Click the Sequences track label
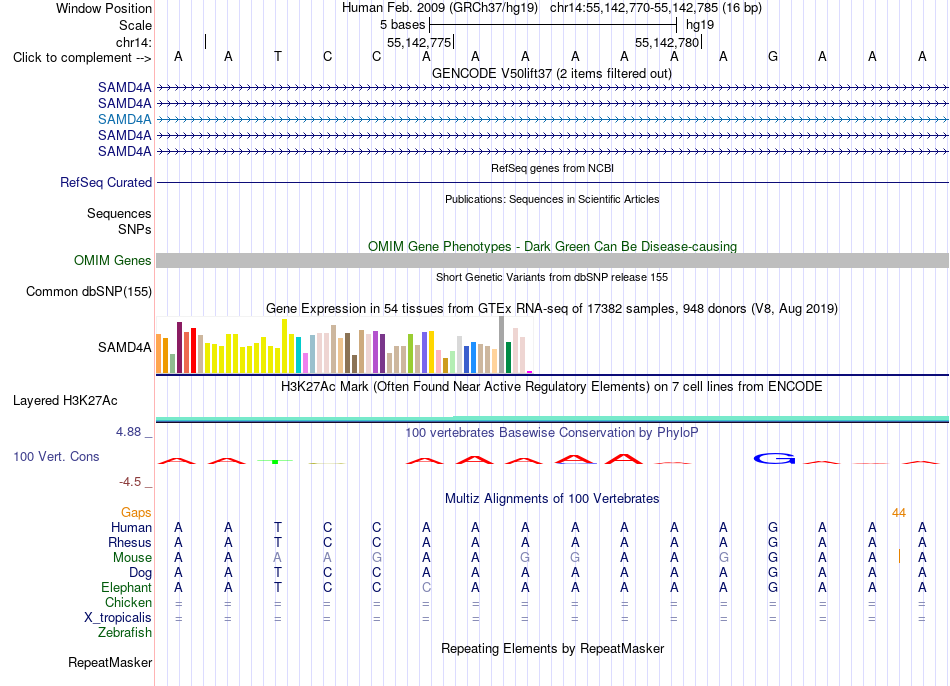 pyautogui.click(x=119, y=213)
